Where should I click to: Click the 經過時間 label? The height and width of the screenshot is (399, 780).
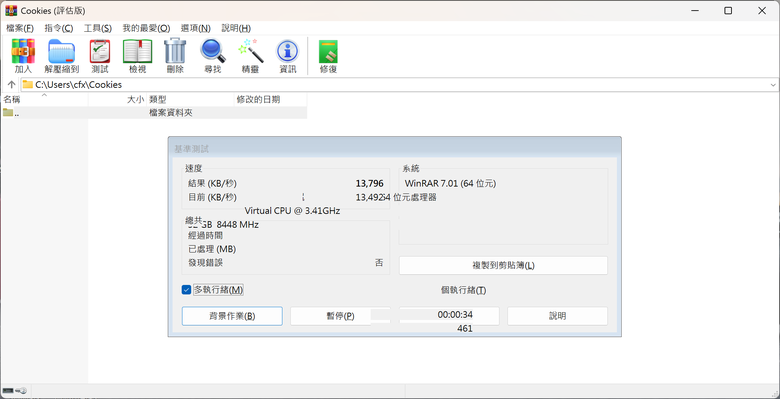(x=205, y=235)
